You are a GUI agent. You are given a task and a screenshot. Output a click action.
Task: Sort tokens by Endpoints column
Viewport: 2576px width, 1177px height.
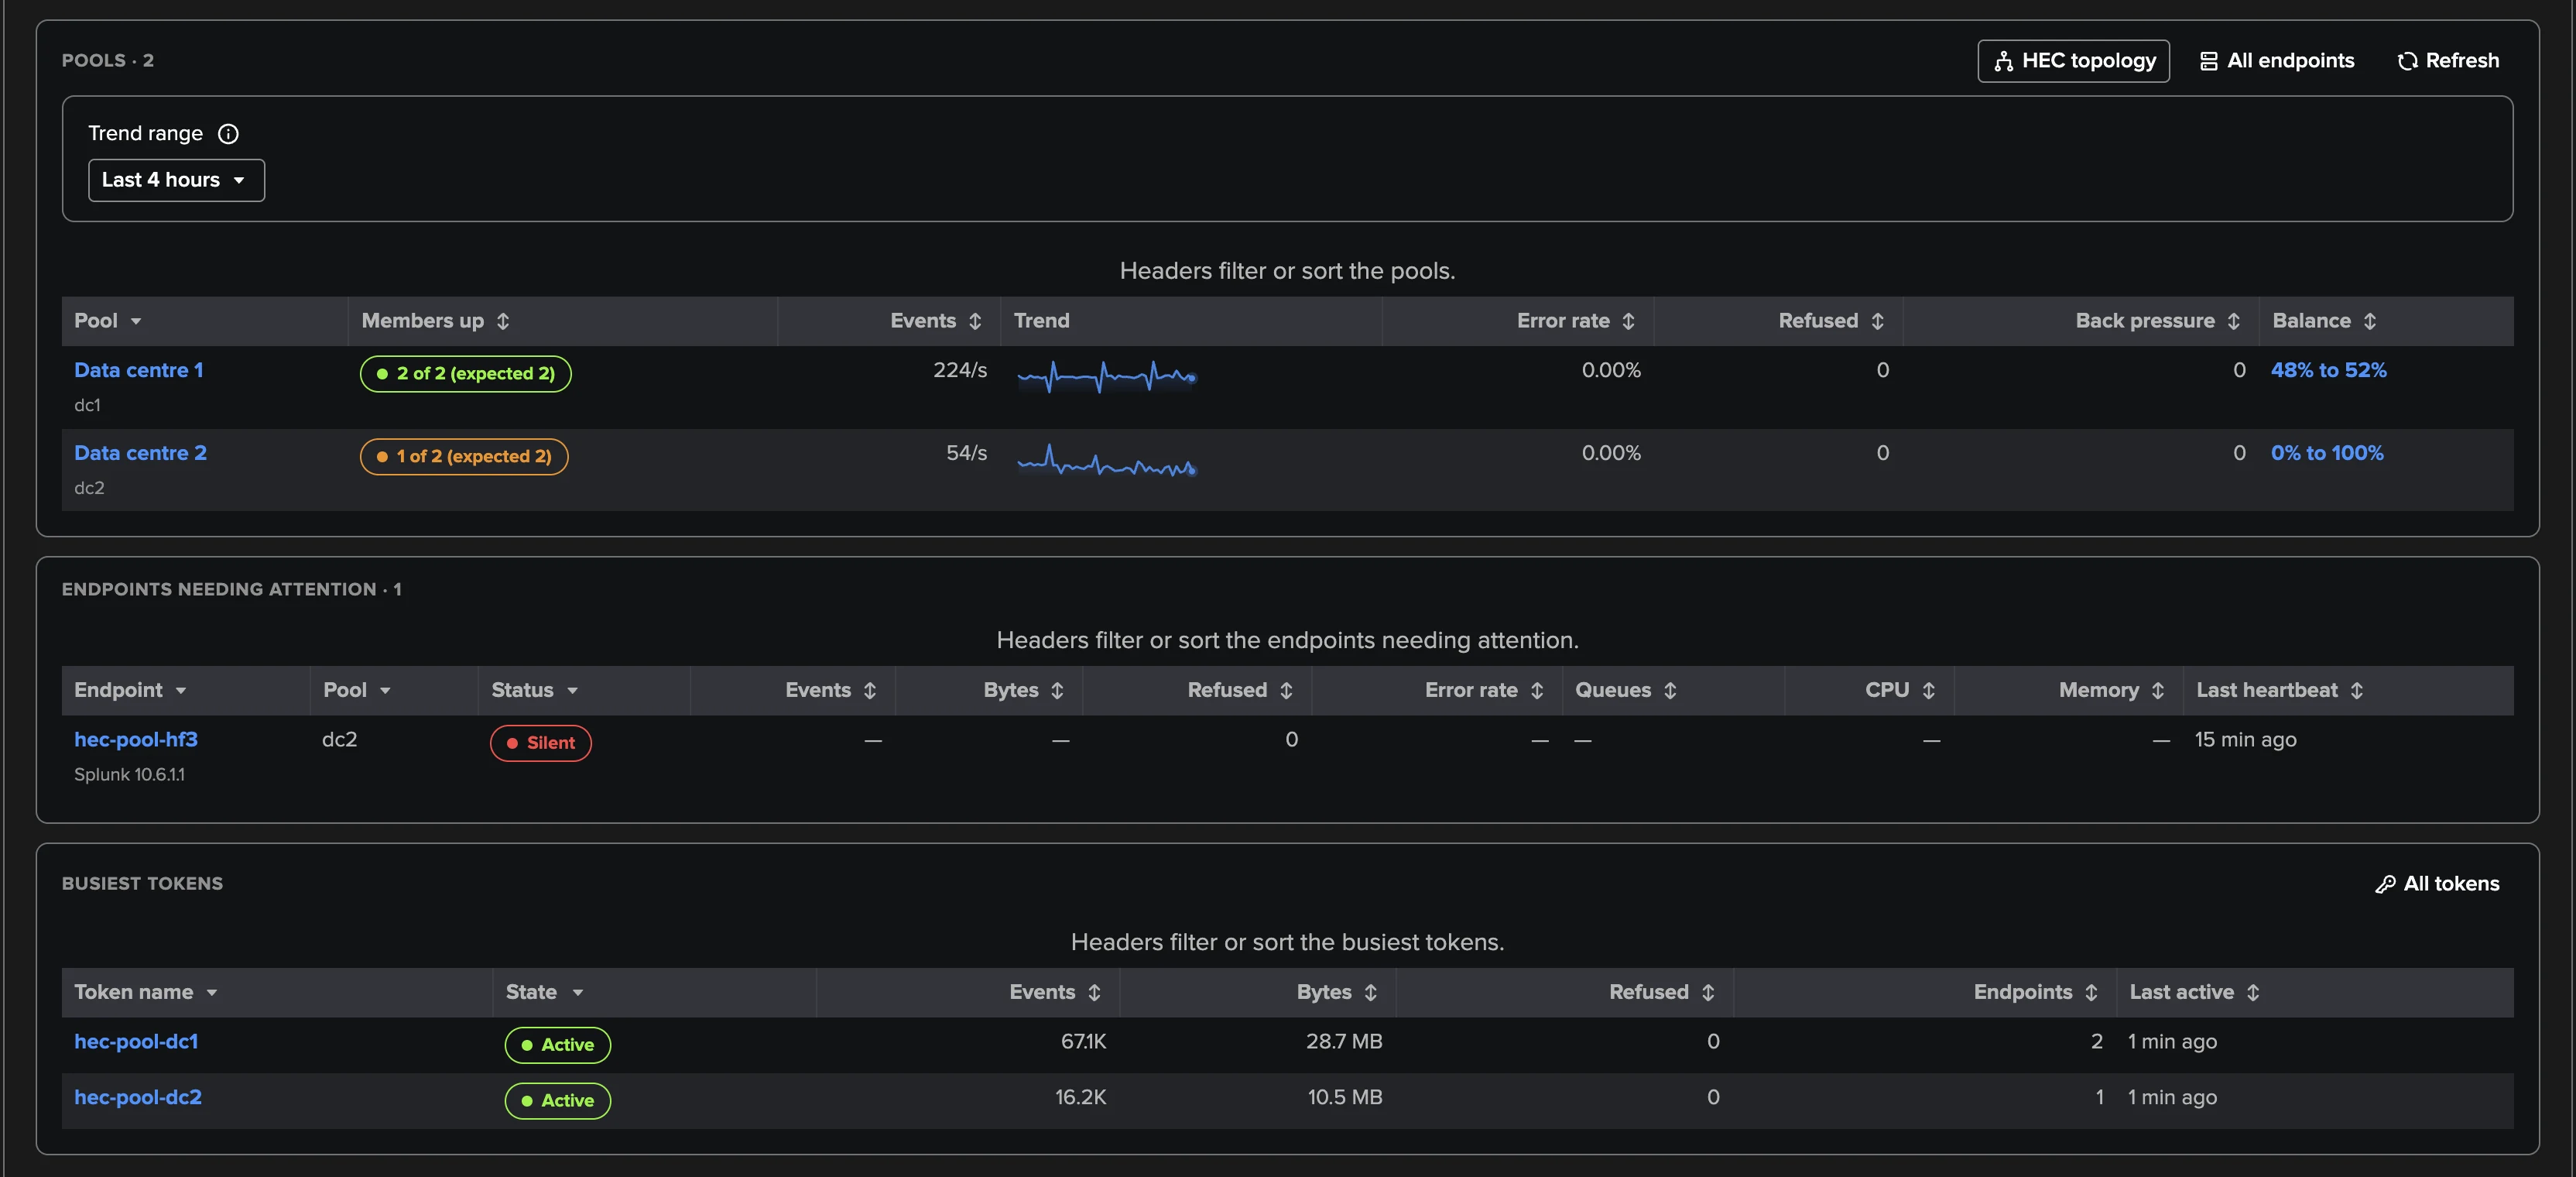(2091, 993)
